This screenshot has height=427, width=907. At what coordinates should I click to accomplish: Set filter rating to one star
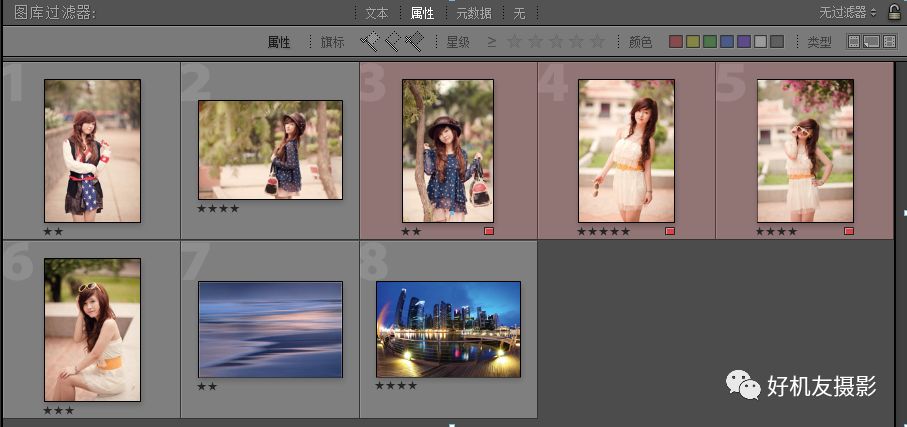tap(514, 42)
